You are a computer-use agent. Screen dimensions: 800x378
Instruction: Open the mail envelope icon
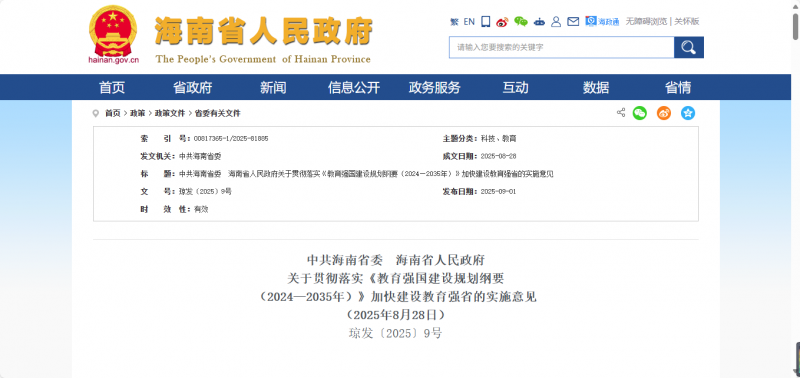coord(573,21)
